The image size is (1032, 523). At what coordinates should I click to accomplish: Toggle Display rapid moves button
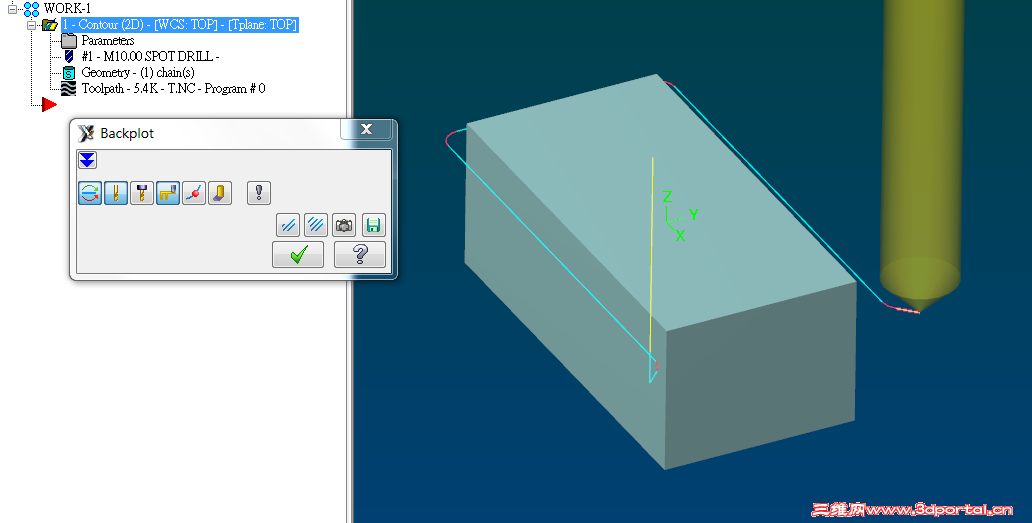click(x=168, y=193)
